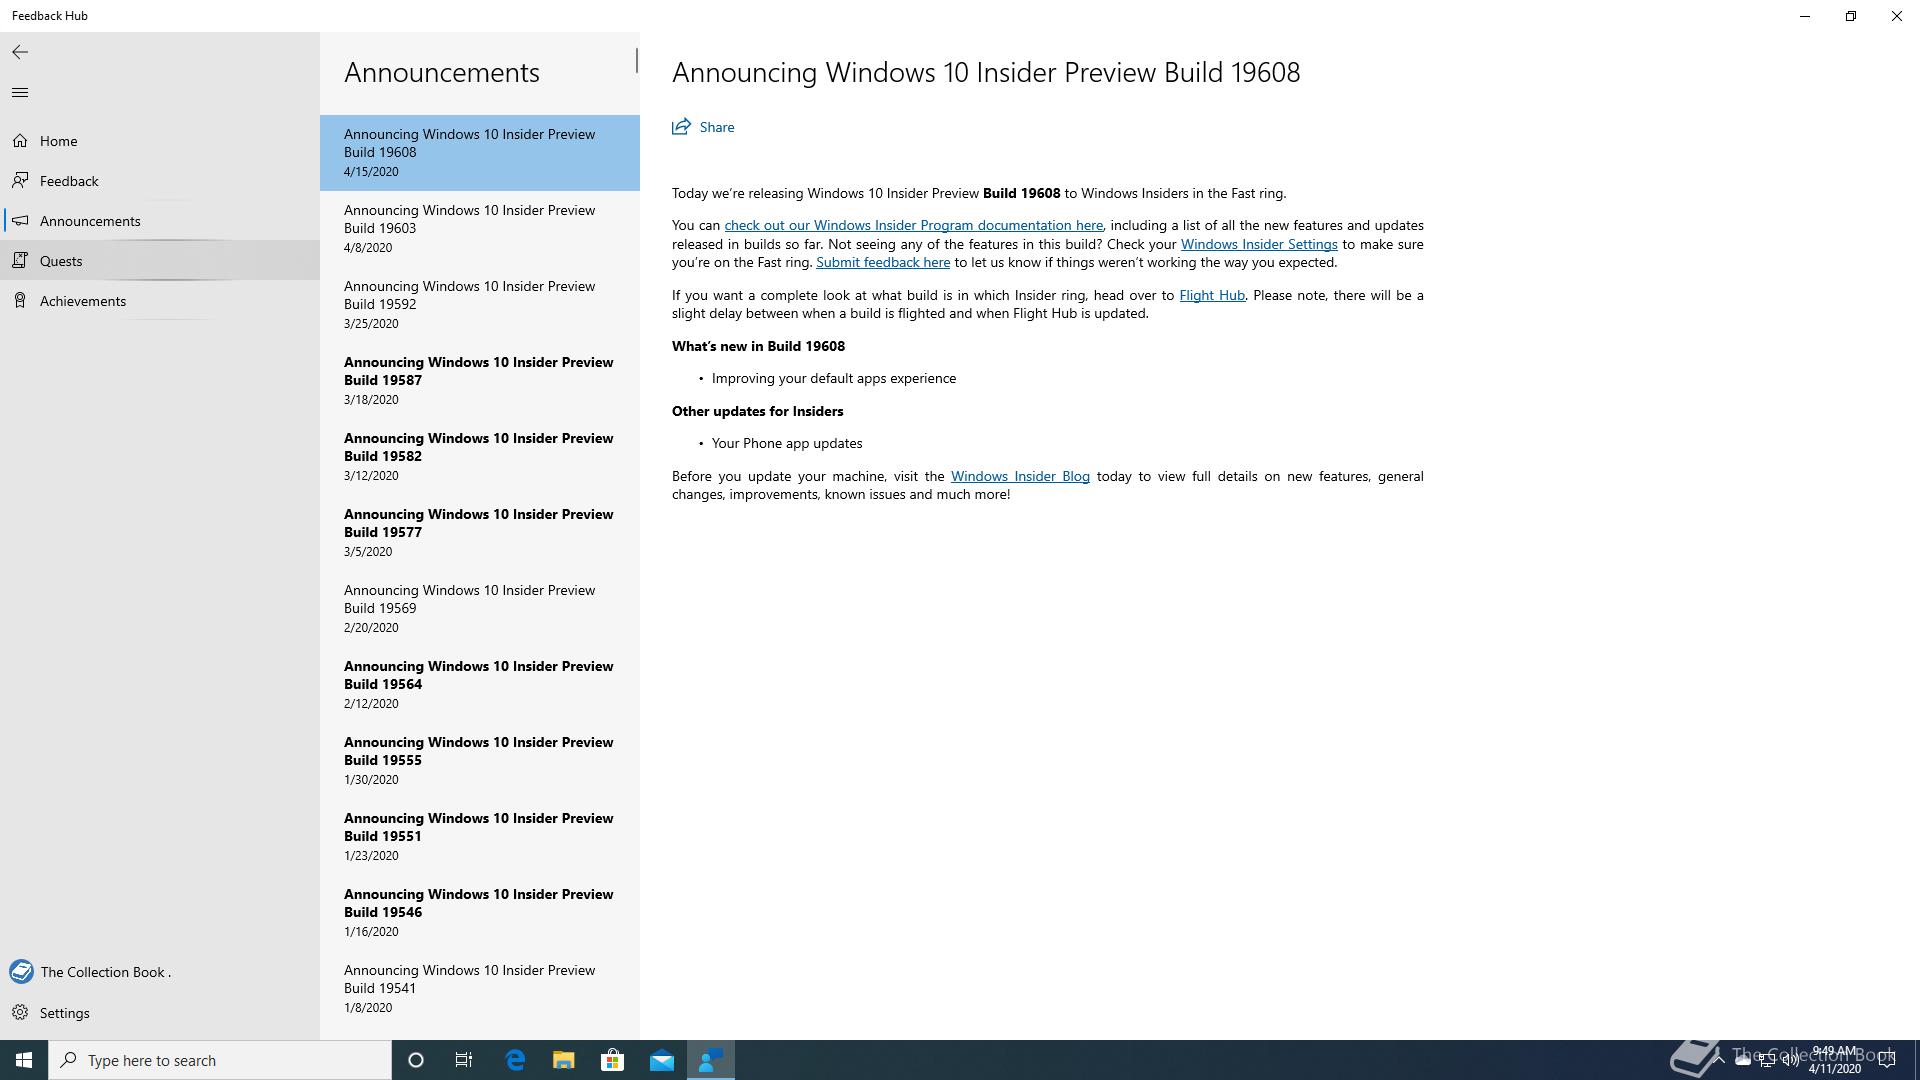This screenshot has width=1920, height=1080.
Task: Open Windows Insider Program documentation link
Action: point(913,226)
